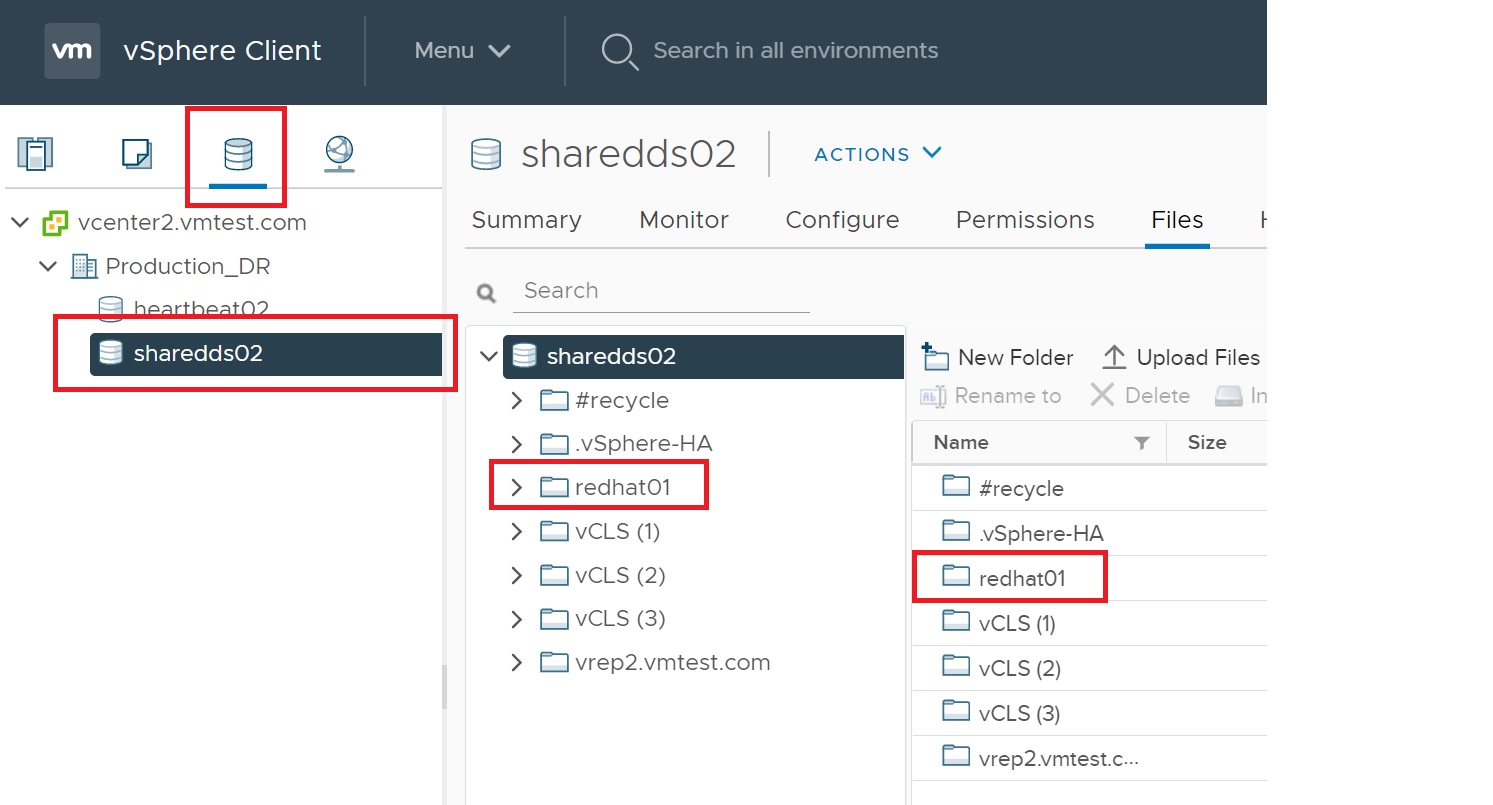Image resolution: width=1493 pixels, height=805 pixels.
Task: Open the Menu dropdown
Action: [x=463, y=51]
